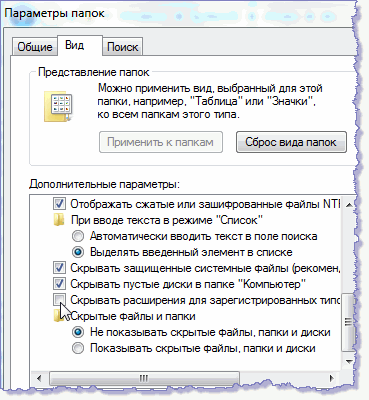Viewport: 369px width, 400px height.
Task: Select Выделять введенный элемент в списке
Action: tap(78, 252)
